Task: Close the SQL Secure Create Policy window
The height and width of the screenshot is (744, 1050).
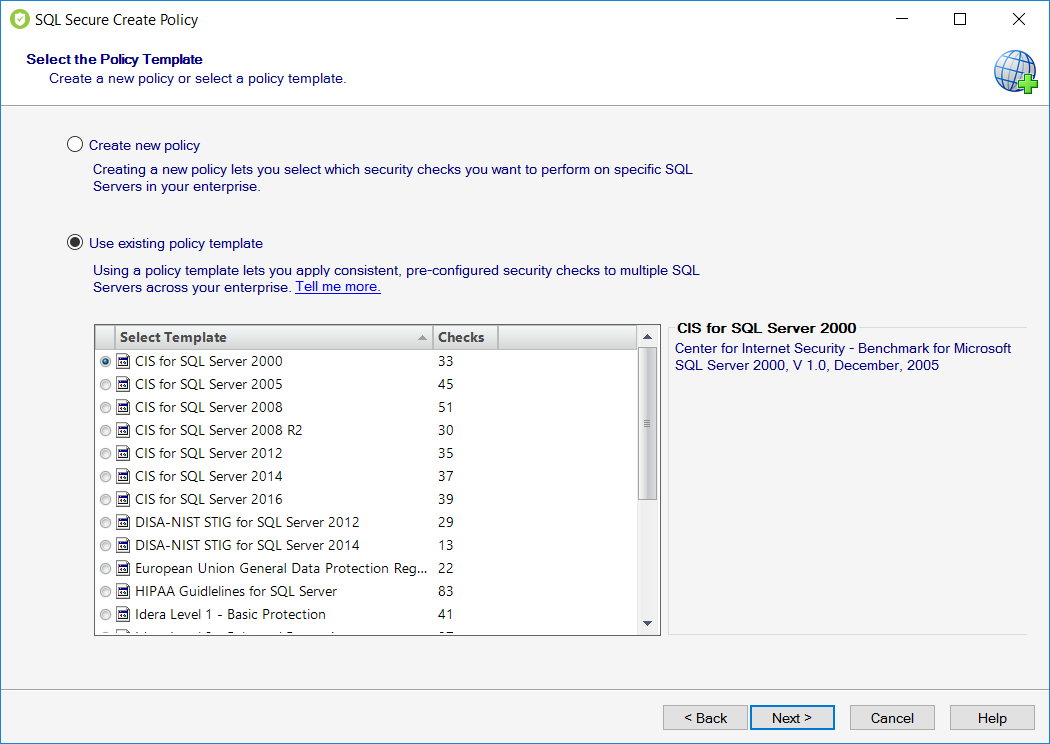Action: pyautogui.click(x=1019, y=19)
